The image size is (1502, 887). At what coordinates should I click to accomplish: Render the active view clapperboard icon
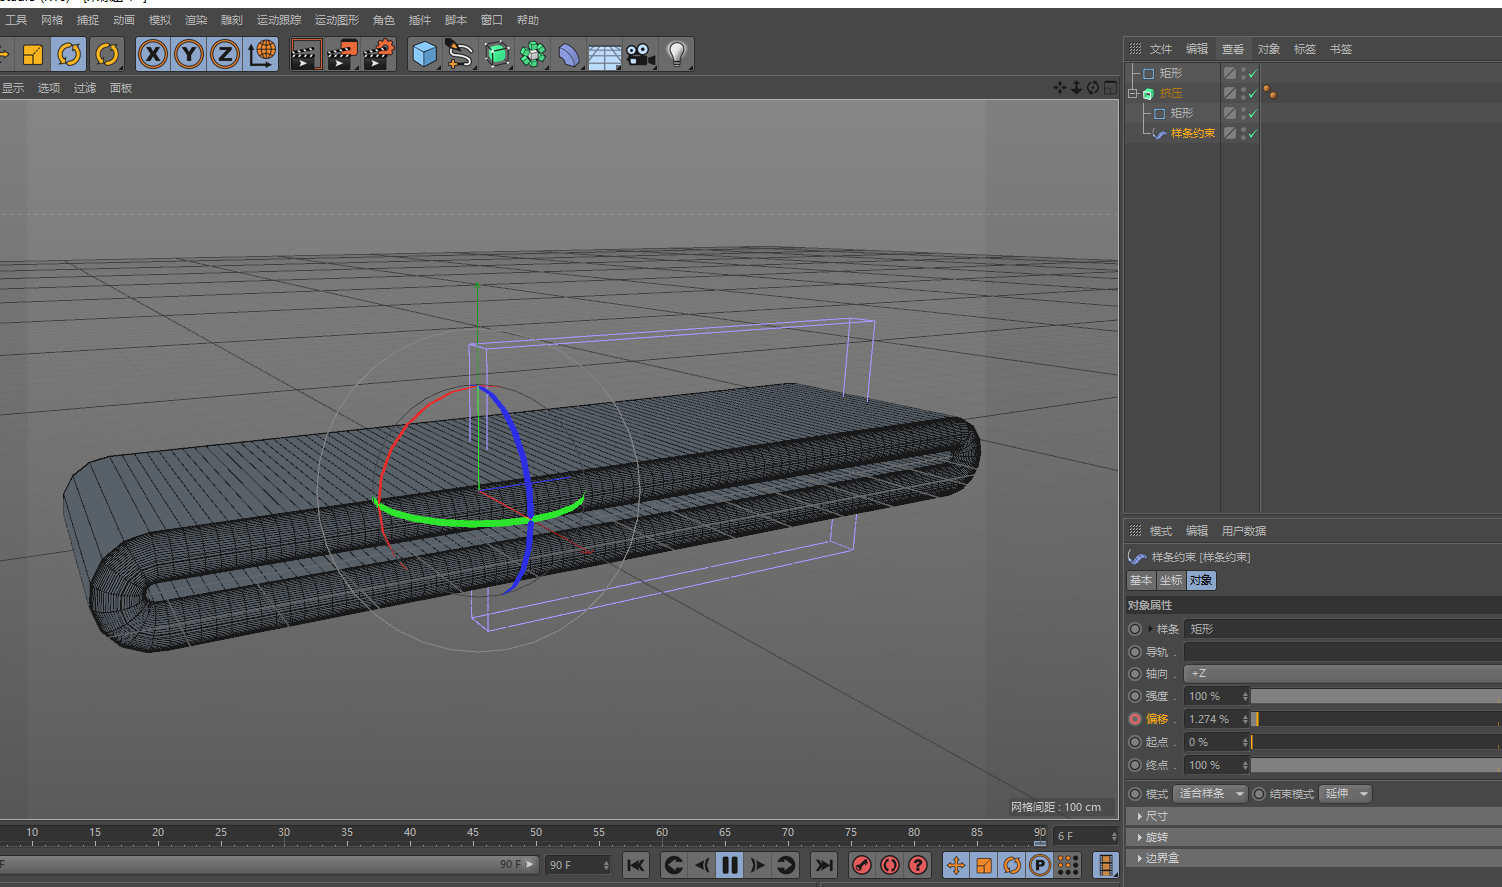pos(305,54)
